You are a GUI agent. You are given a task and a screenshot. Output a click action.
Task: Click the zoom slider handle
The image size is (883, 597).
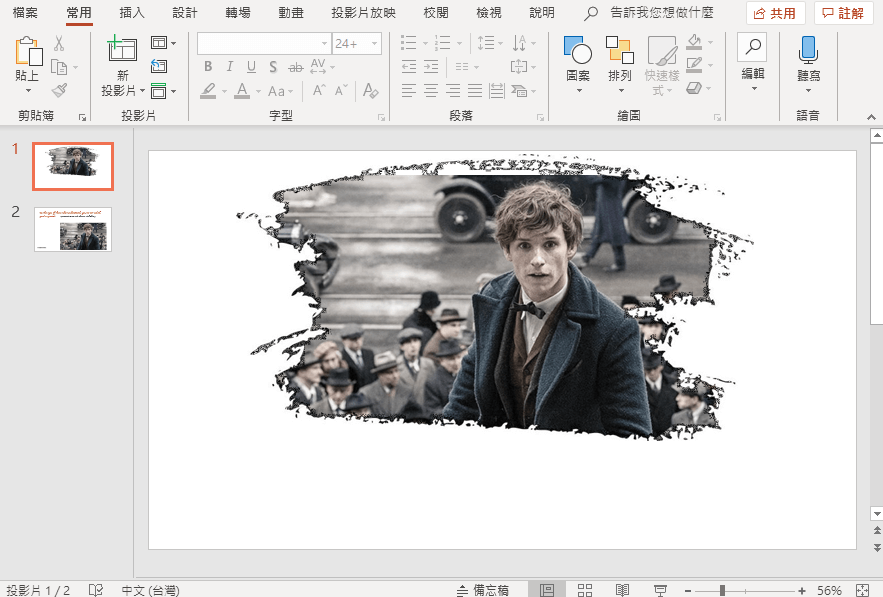(722, 590)
